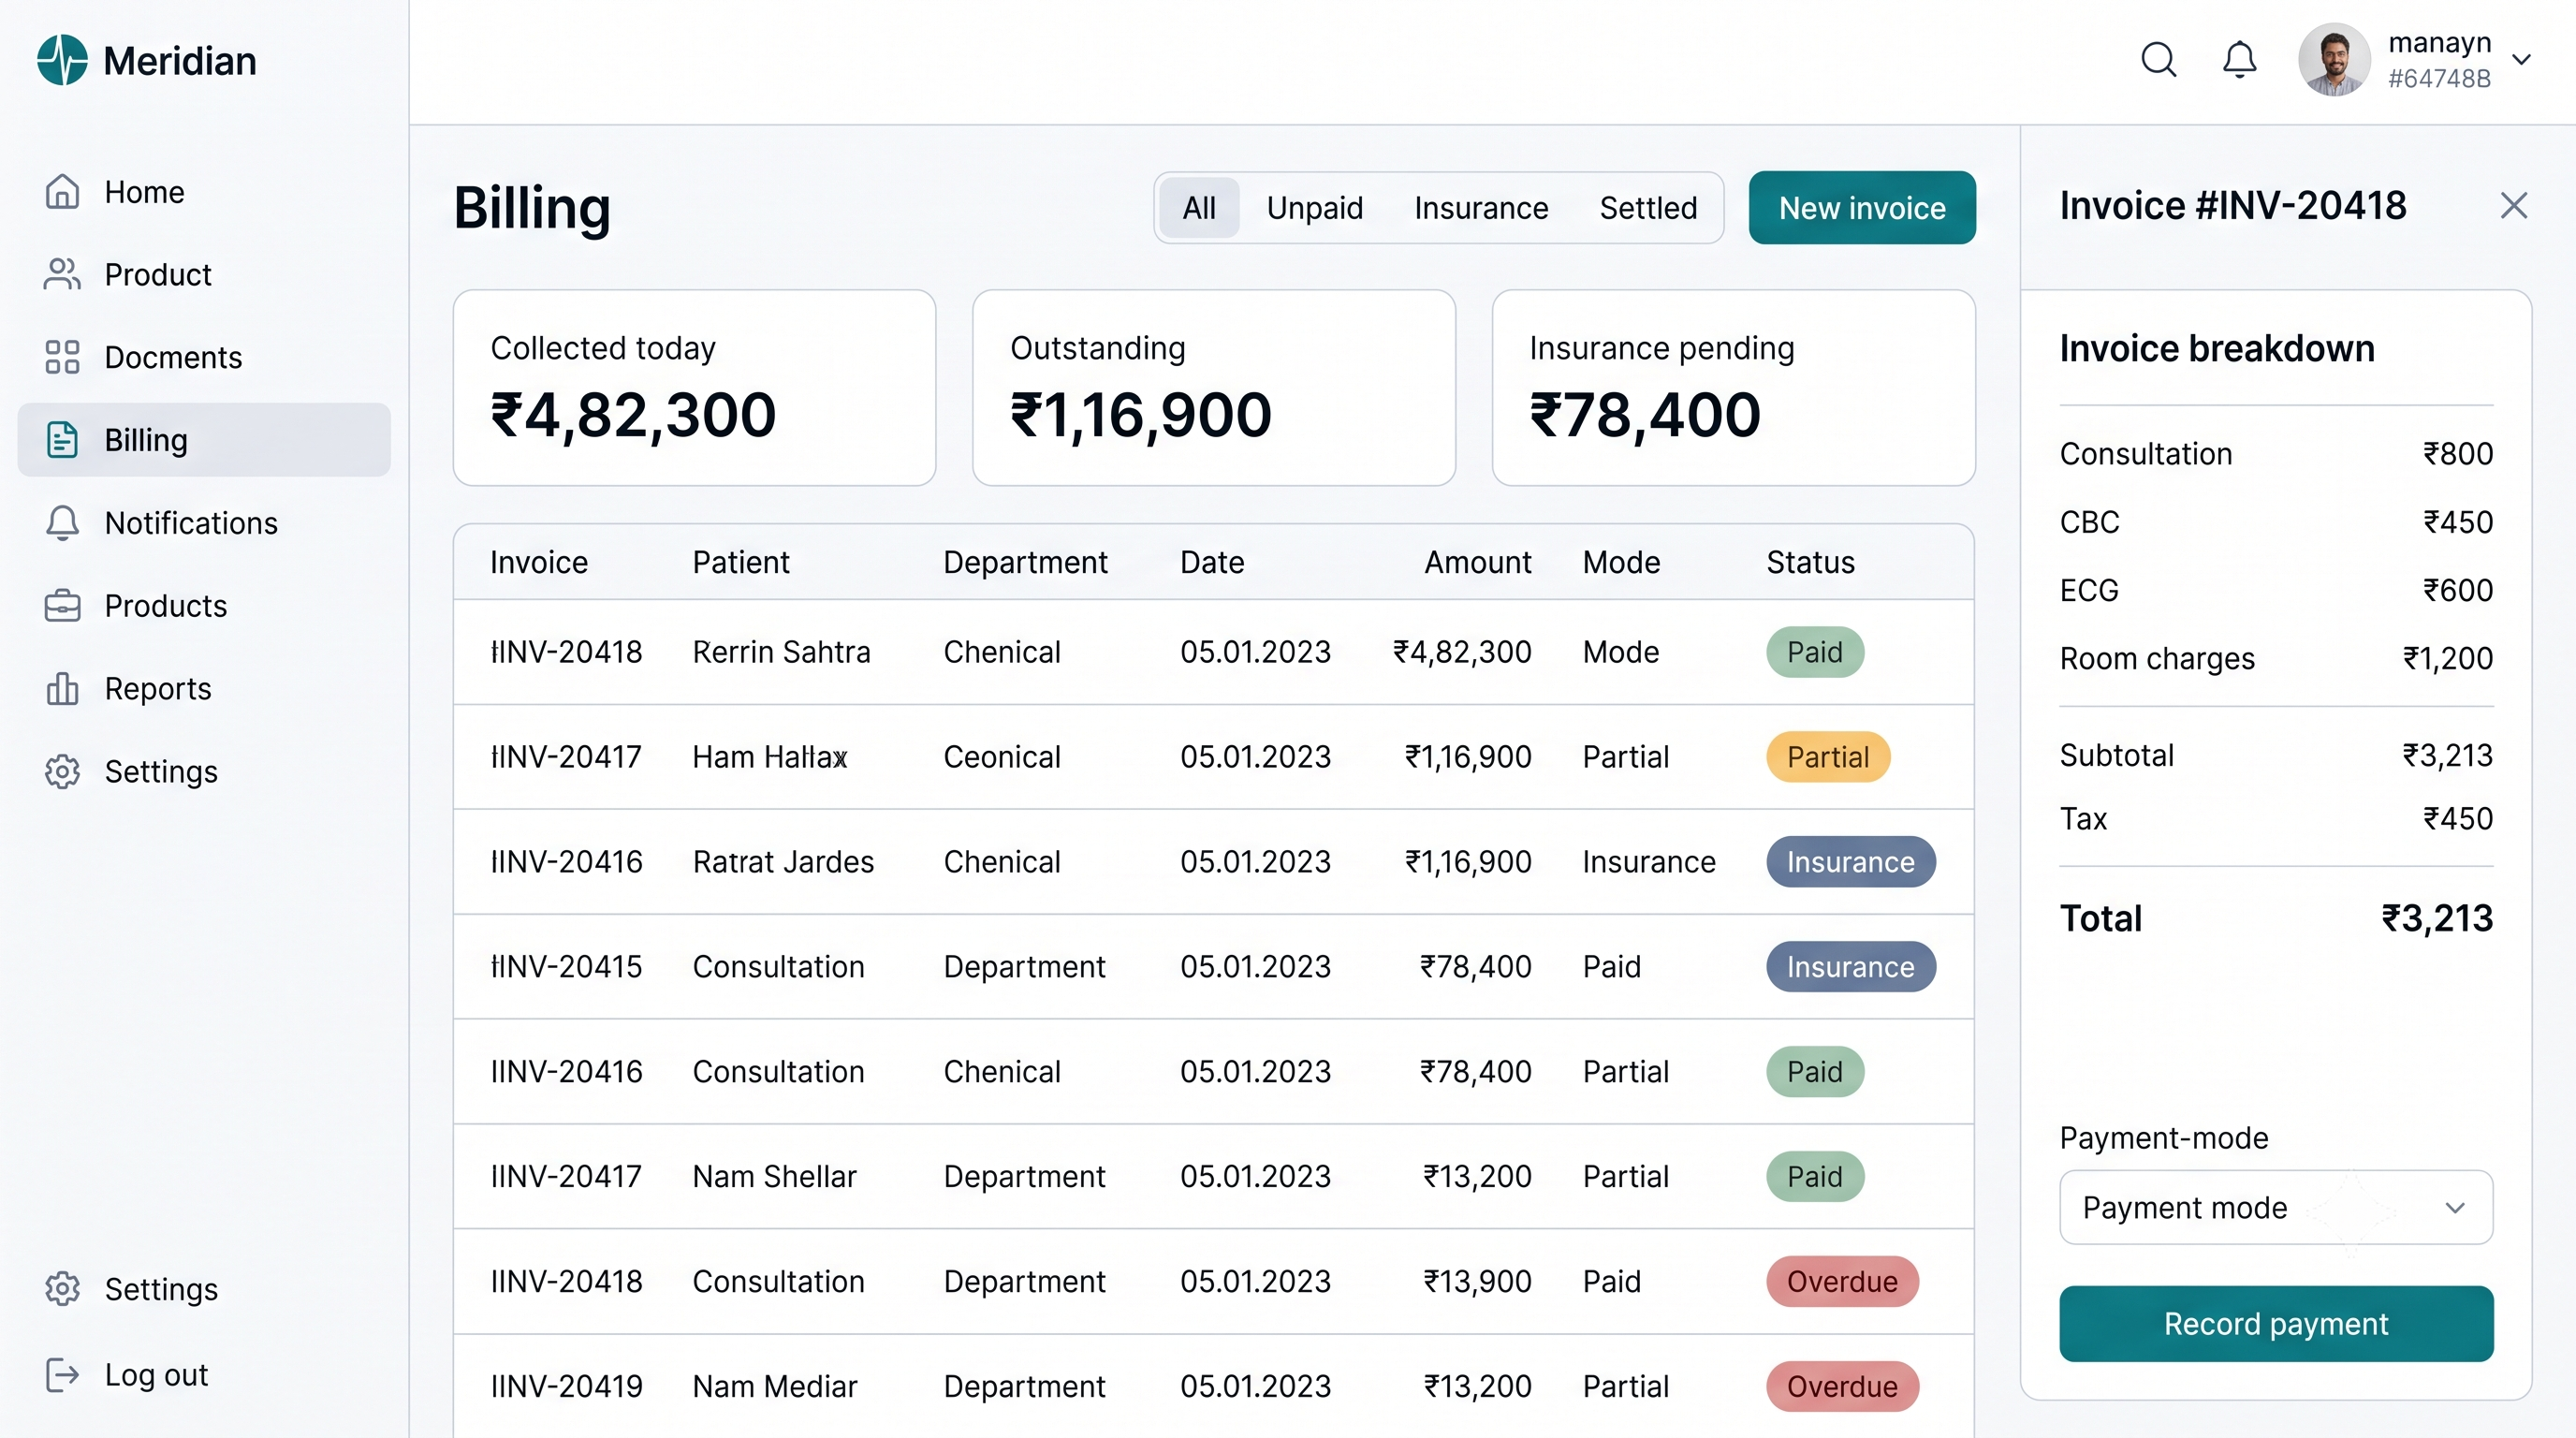Switch to the Unpaid filter tab

click(x=1314, y=208)
